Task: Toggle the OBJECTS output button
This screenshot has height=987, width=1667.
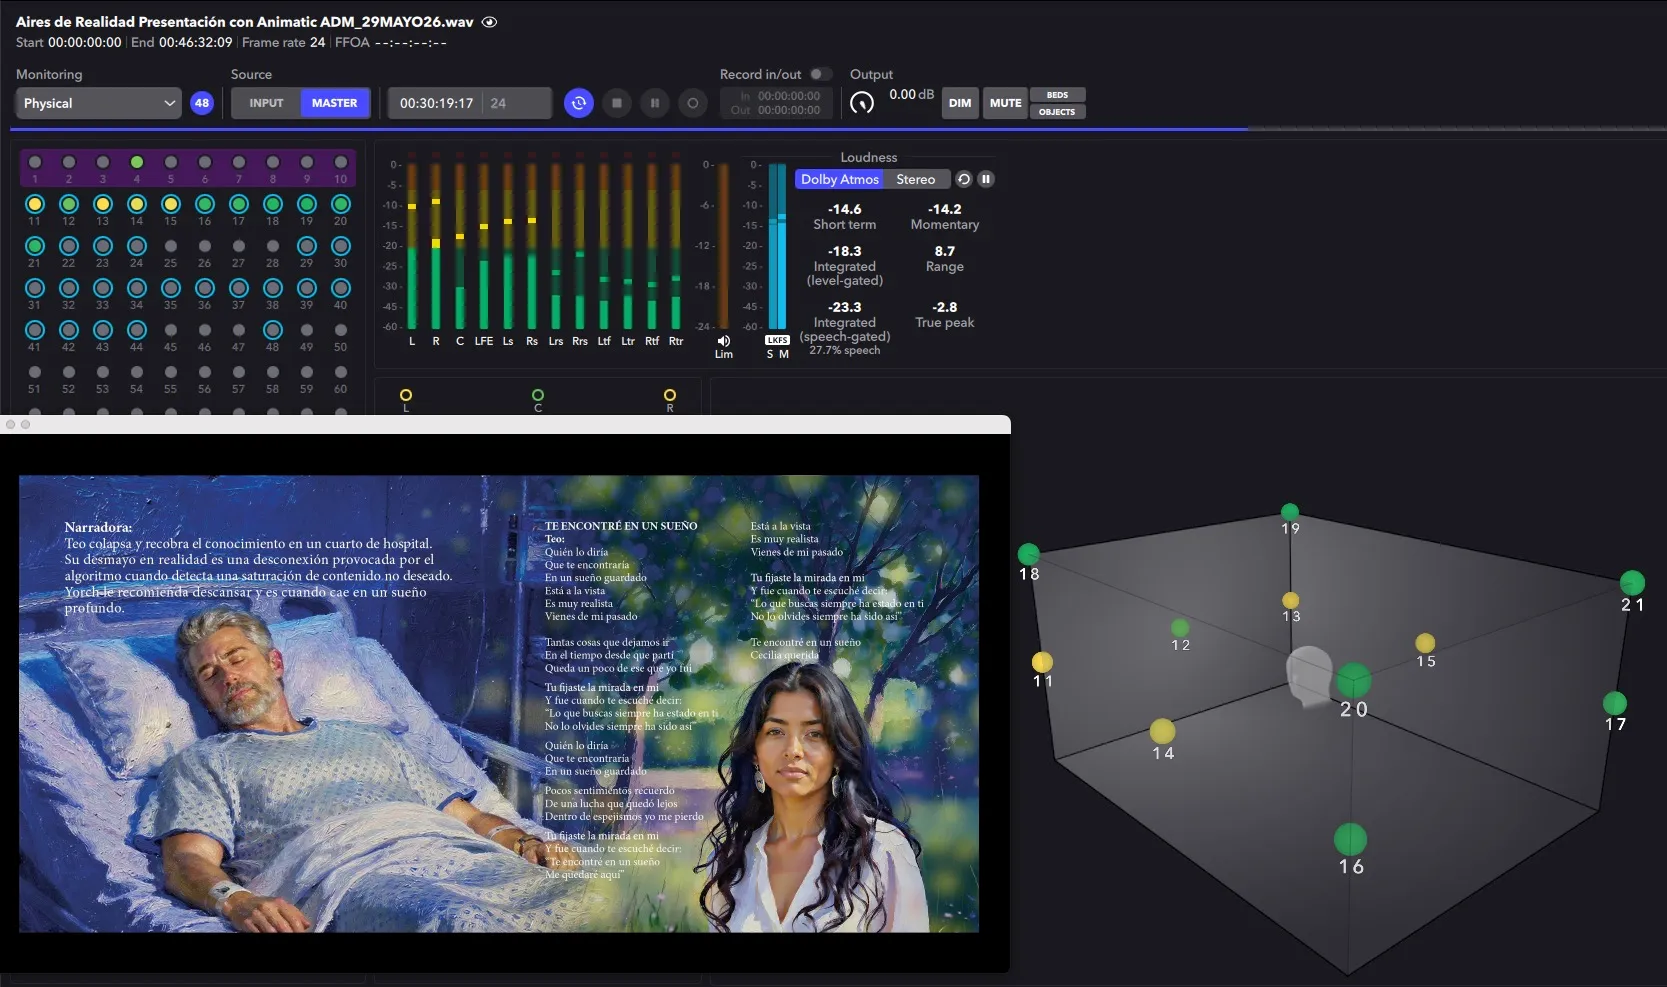Action: (x=1057, y=112)
